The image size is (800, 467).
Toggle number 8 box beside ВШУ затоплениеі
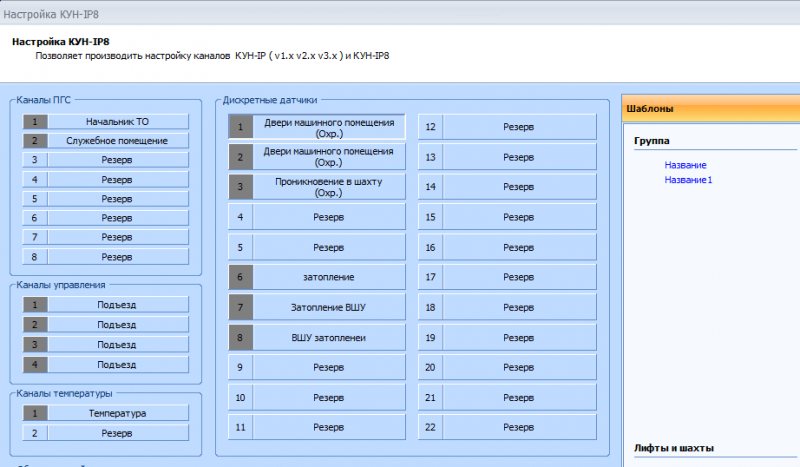(240, 337)
